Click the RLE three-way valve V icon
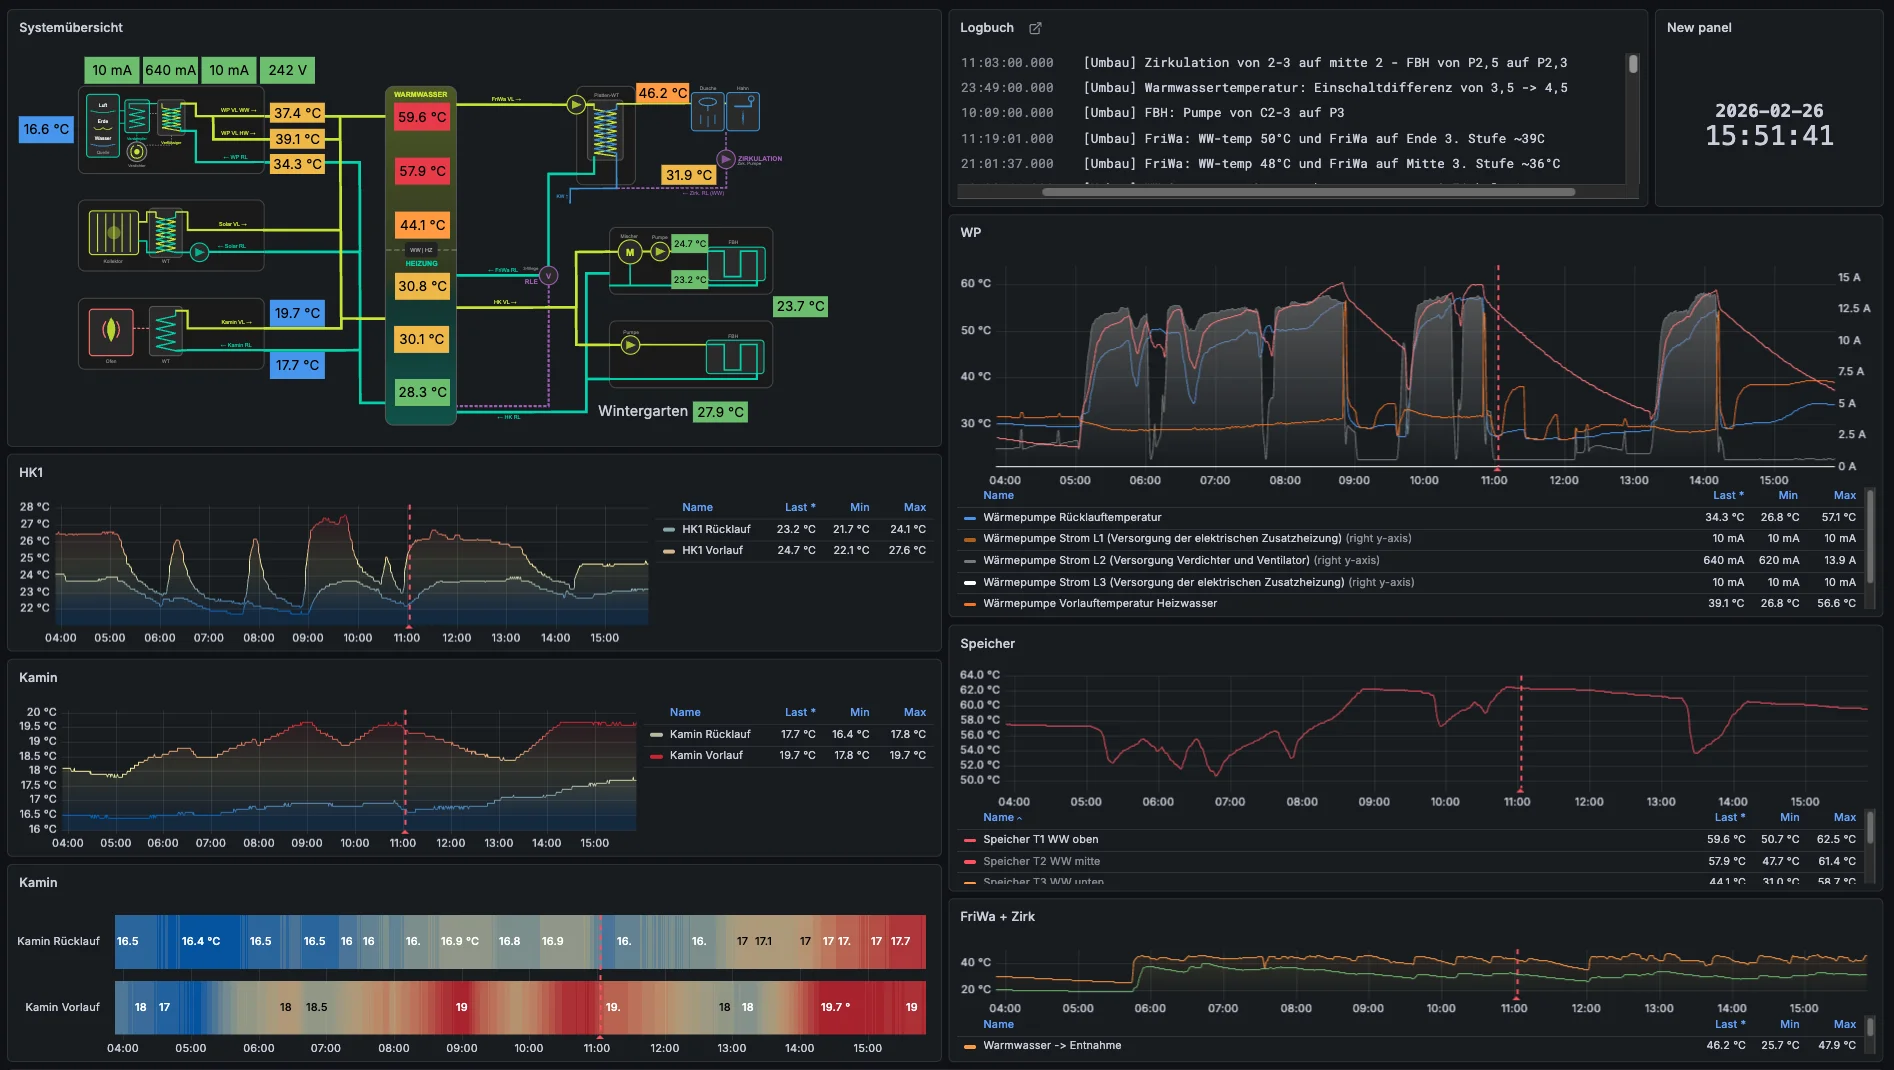 click(548, 276)
